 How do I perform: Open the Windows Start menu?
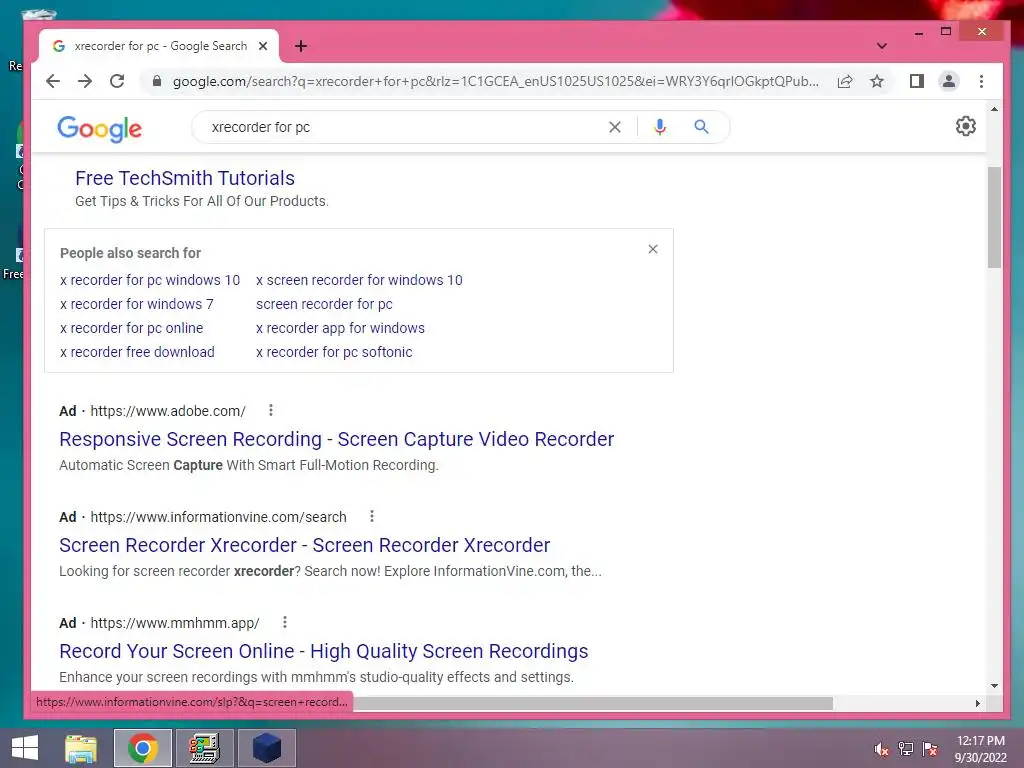pyautogui.click(x=25, y=748)
